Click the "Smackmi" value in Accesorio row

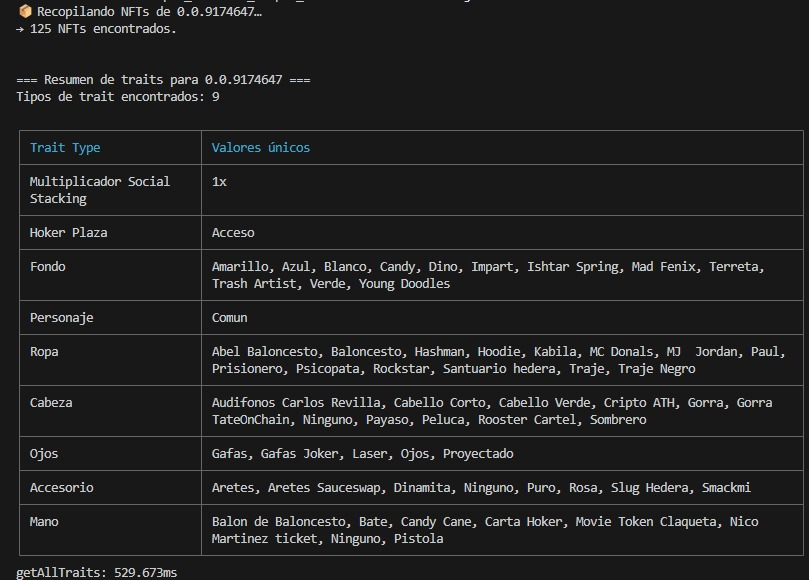726,488
